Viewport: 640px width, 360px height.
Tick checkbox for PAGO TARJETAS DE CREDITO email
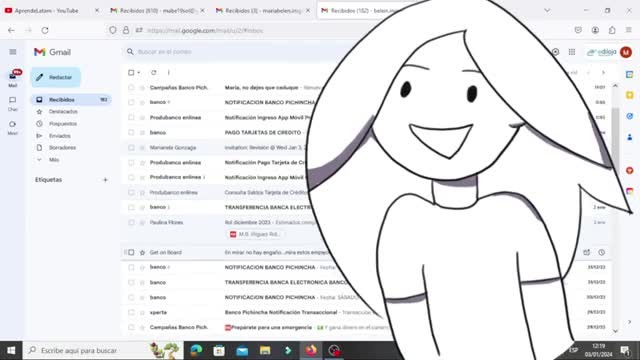tap(131, 133)
